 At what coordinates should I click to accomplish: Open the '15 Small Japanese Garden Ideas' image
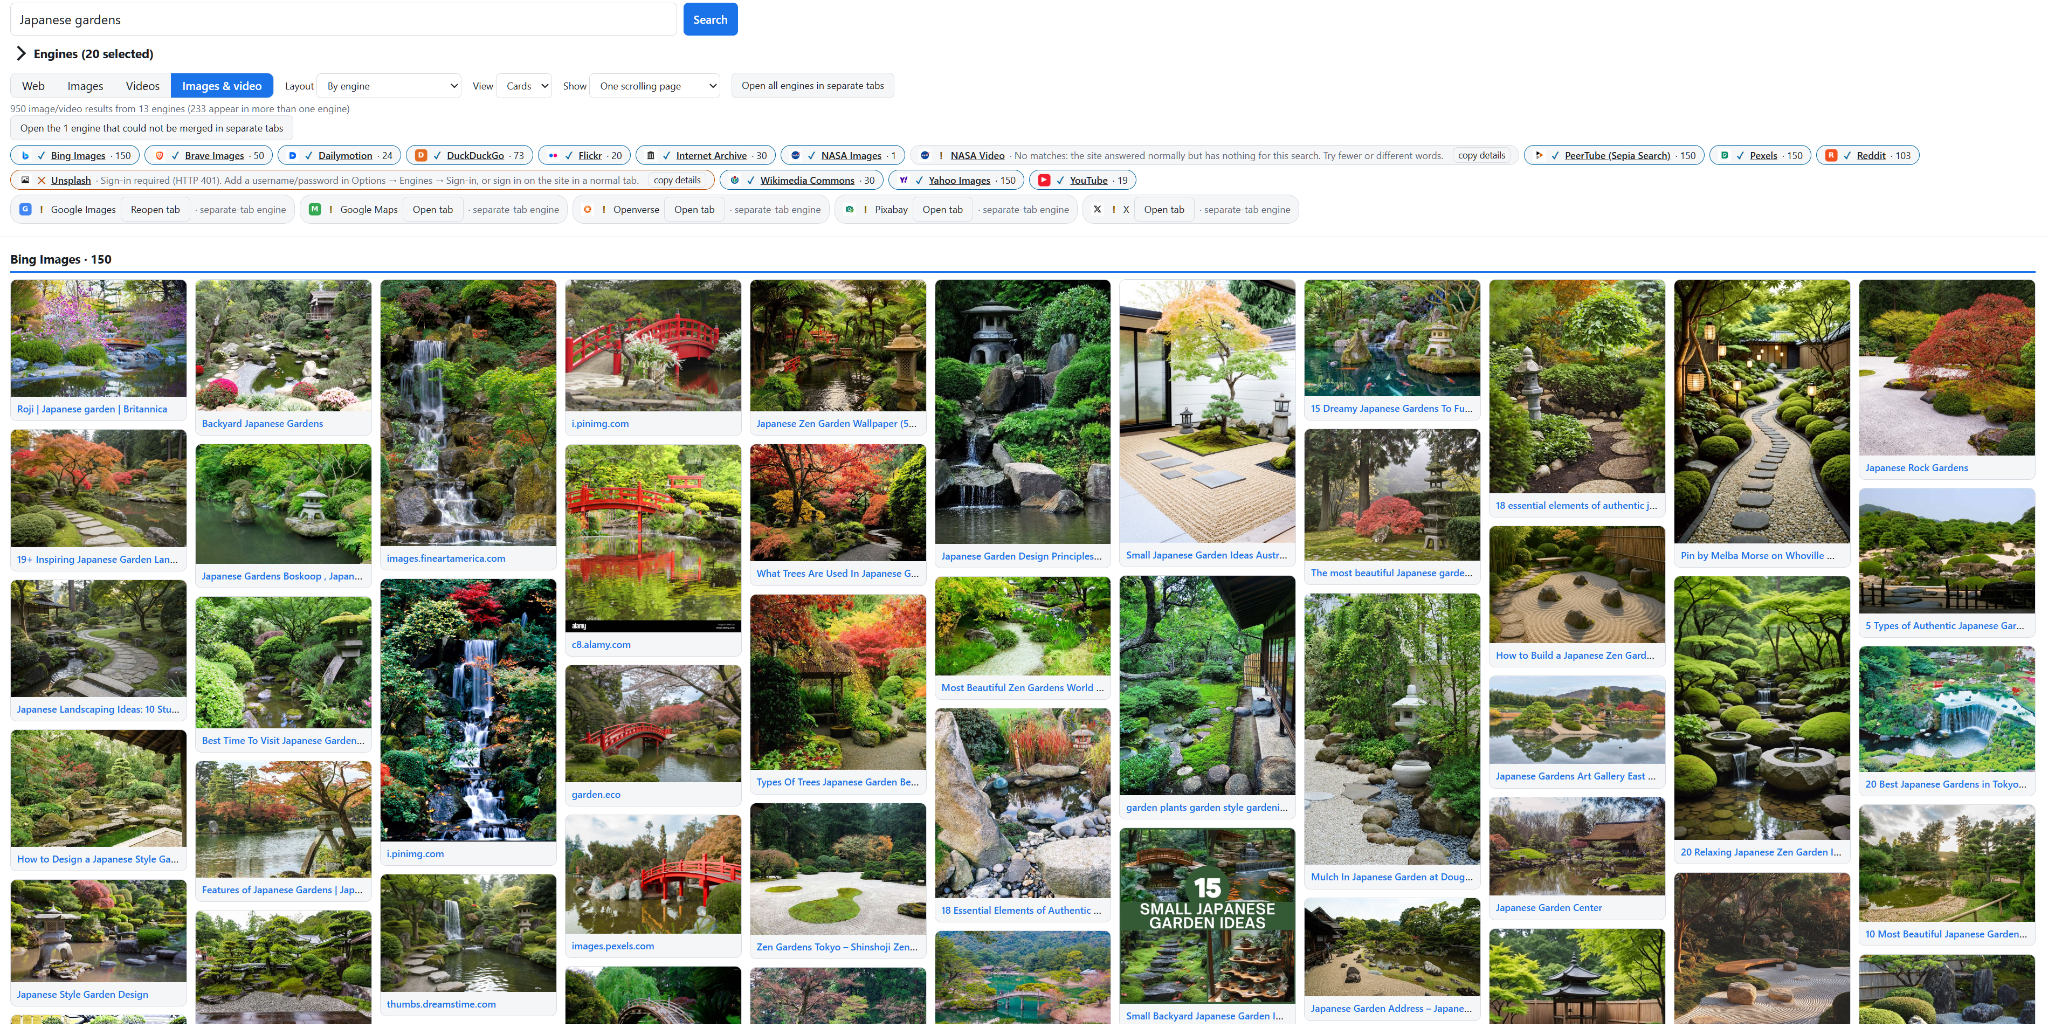[1207, 915]
